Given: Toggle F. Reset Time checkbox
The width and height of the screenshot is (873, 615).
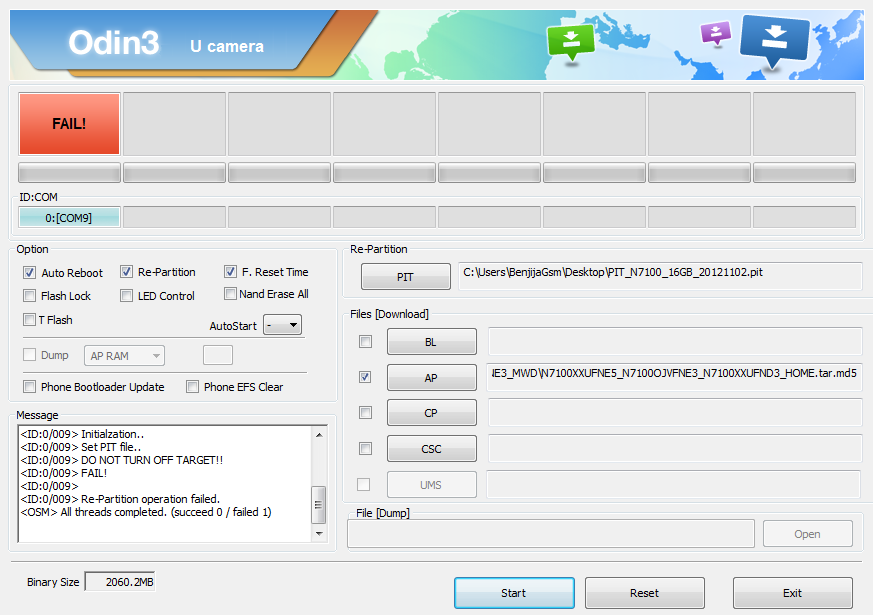Looking at the screenshot, I should click(230, 272).
